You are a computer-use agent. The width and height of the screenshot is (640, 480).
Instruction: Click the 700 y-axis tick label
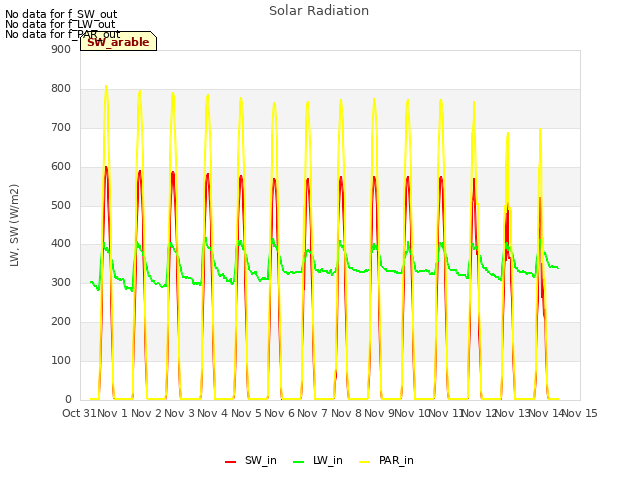(x=61, y=127)
